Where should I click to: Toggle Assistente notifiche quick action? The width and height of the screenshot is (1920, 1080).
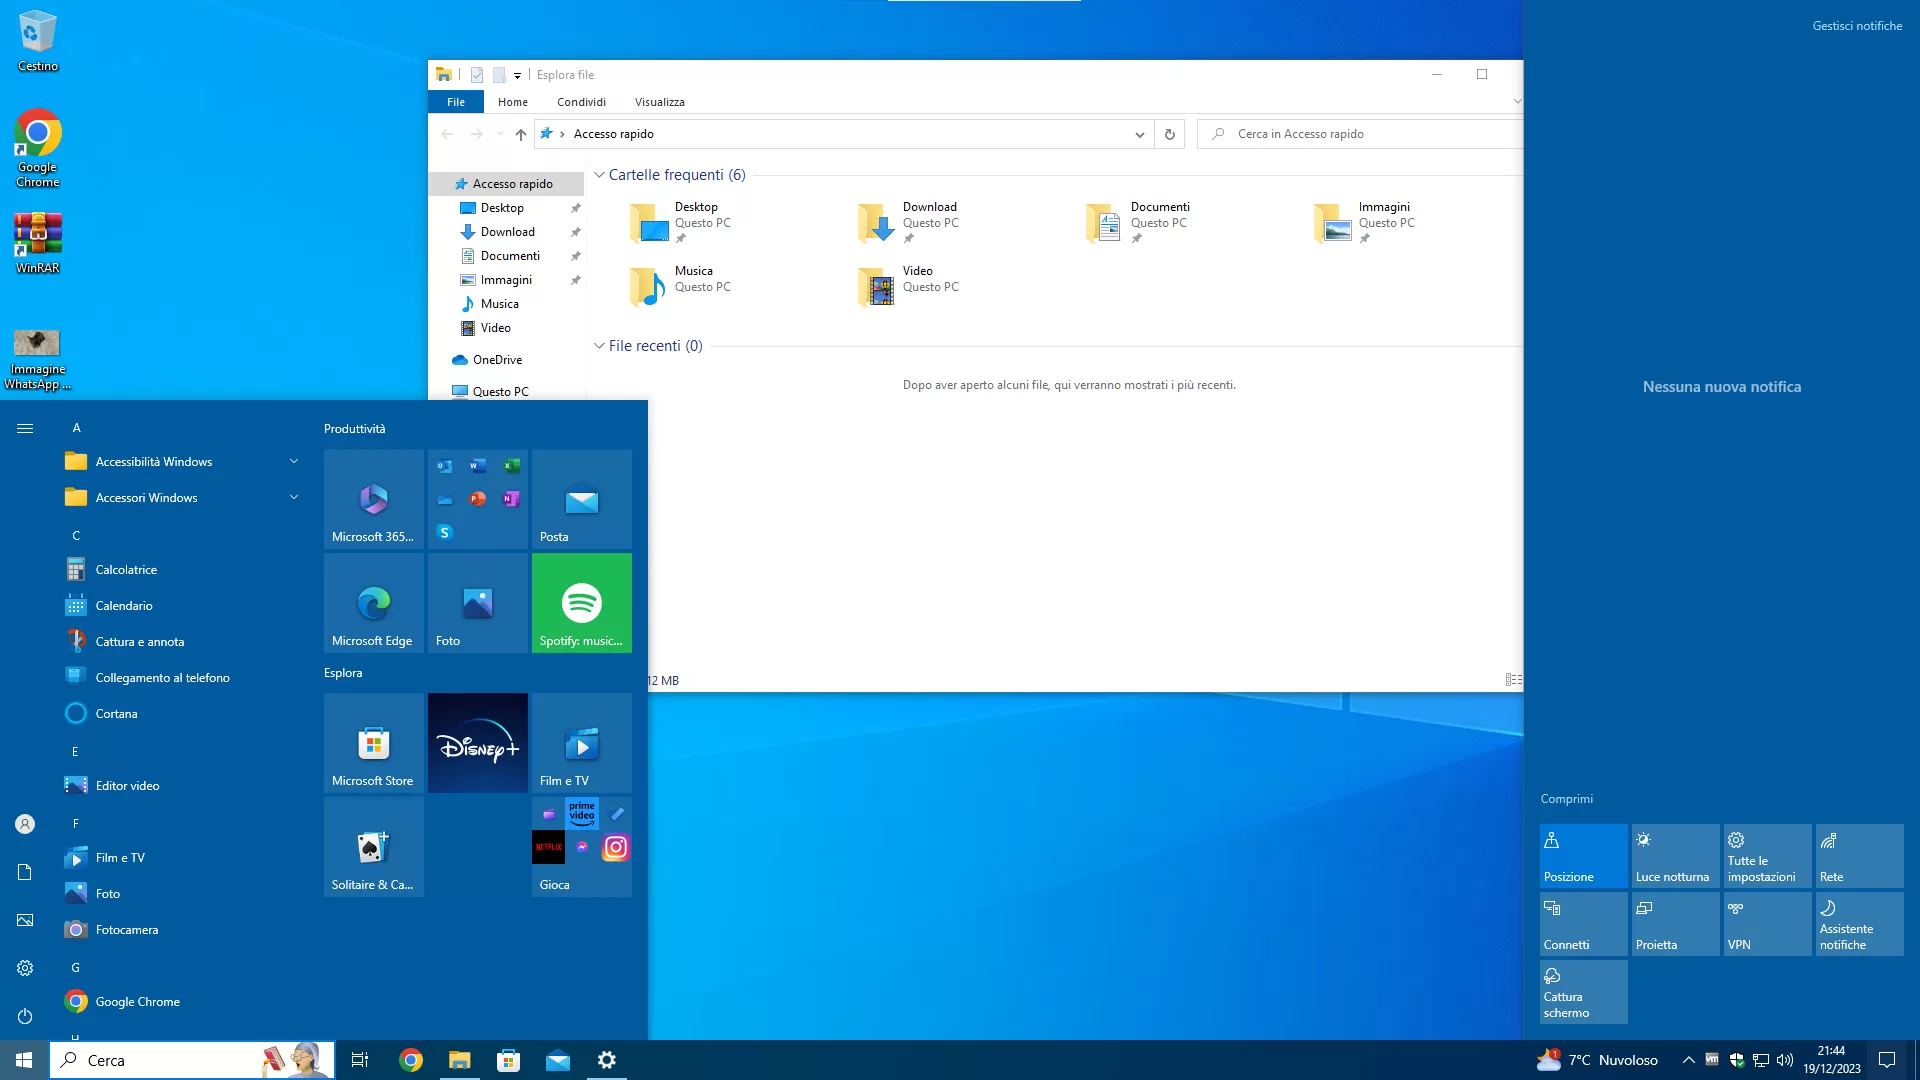pos(1859,924)
